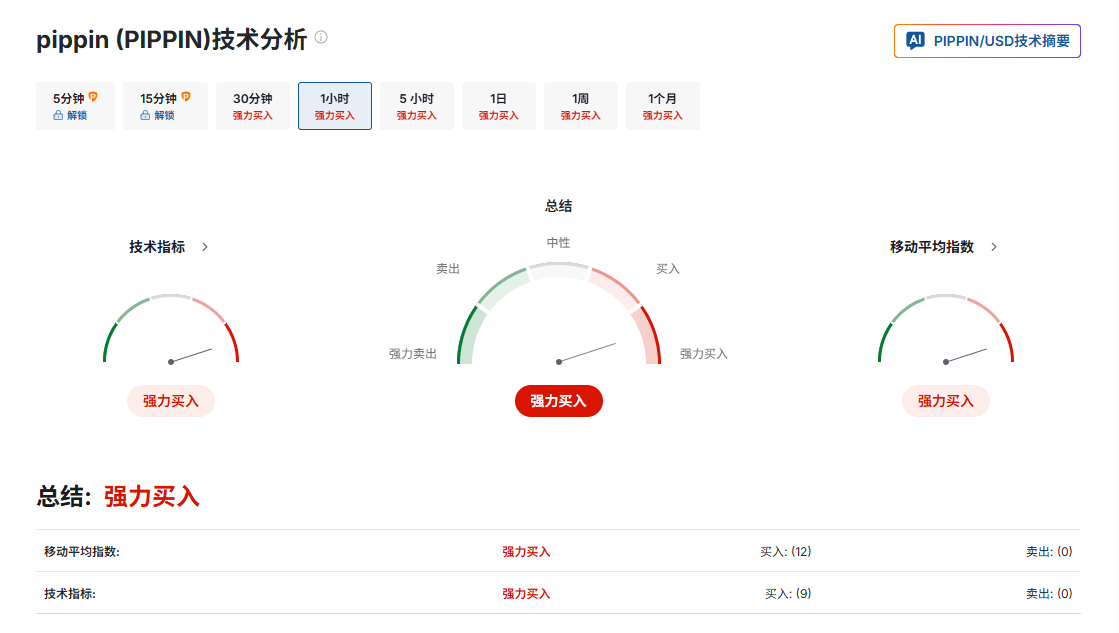Screen dimensions: 1119x633
Task: Click the pippin (PIPPIN)技术分析 page title
Action: [171, 39]
